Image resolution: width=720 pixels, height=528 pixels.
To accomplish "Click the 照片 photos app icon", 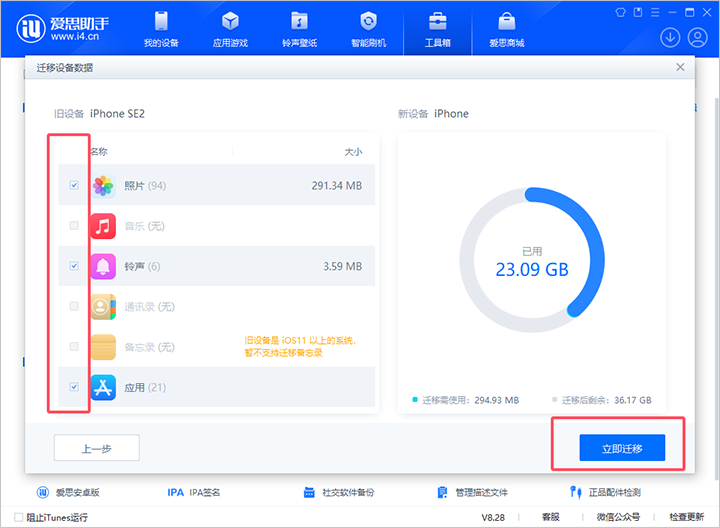I will coord(104,186).
